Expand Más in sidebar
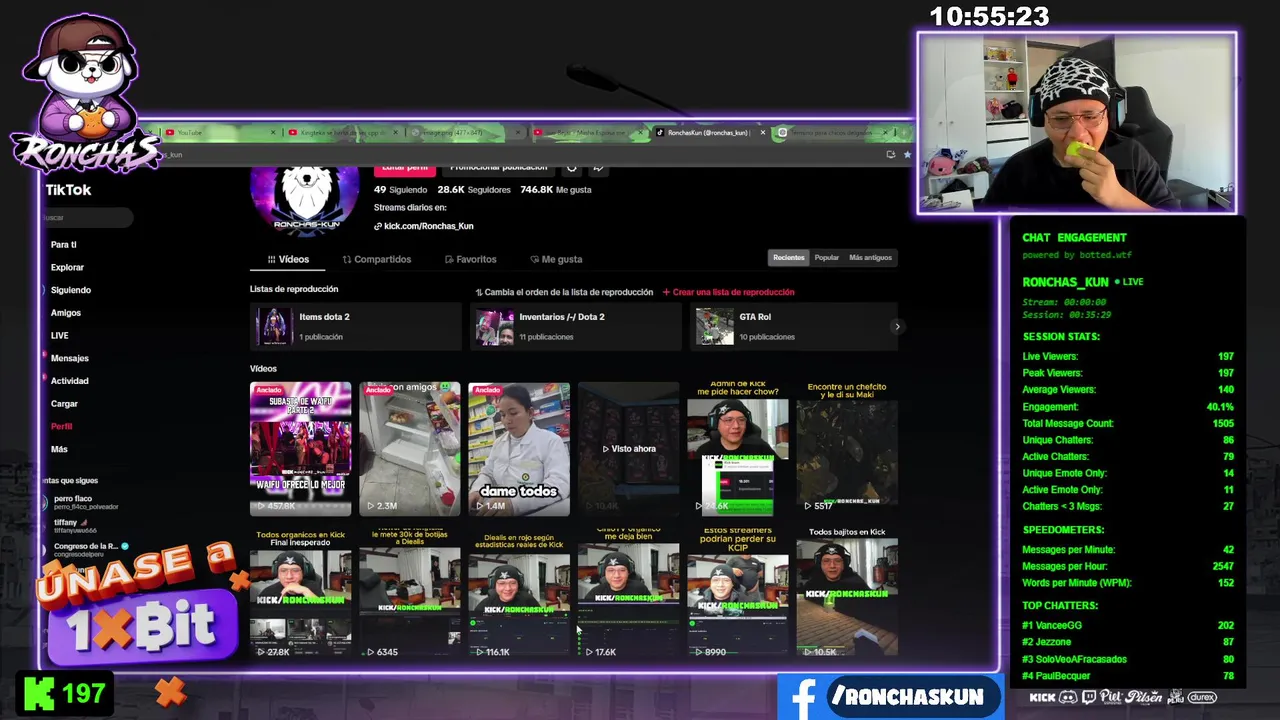 click(60, 450)
